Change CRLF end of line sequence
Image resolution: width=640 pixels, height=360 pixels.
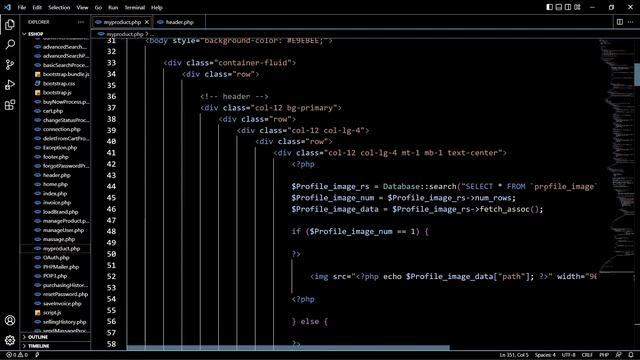587,355
